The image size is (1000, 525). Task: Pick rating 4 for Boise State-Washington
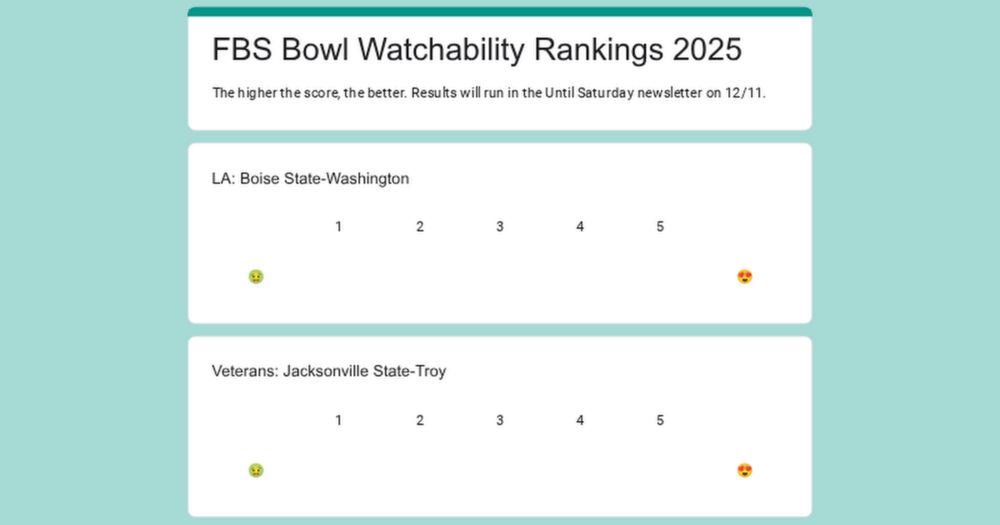(580, 226)
